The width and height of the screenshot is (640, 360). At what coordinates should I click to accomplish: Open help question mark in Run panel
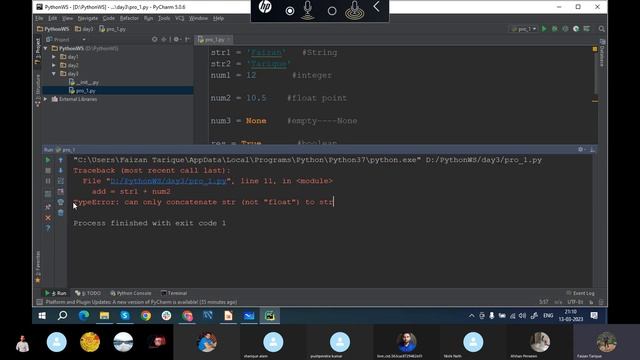(x=48, y=228)
